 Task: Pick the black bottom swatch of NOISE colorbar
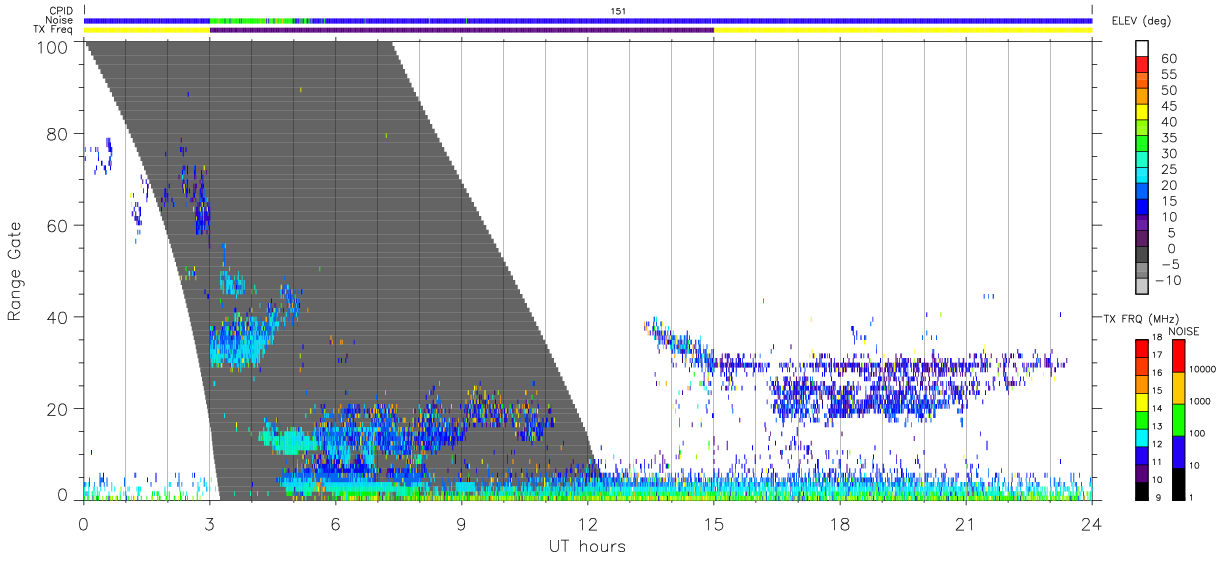click(1177, 482)
